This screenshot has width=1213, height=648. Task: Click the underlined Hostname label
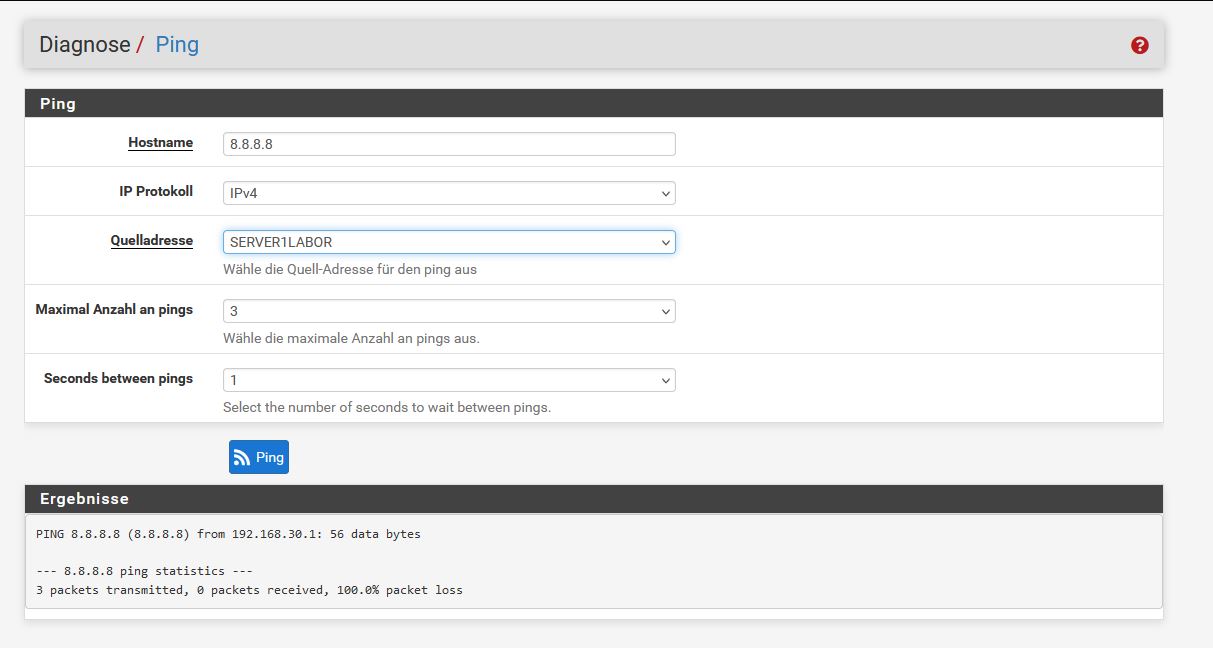tap(160, 142)
